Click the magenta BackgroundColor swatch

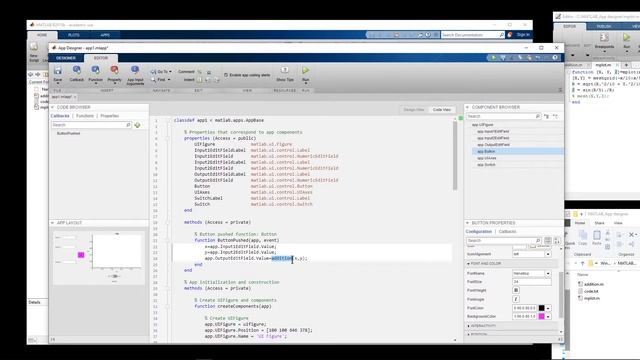tap(541, 317)
